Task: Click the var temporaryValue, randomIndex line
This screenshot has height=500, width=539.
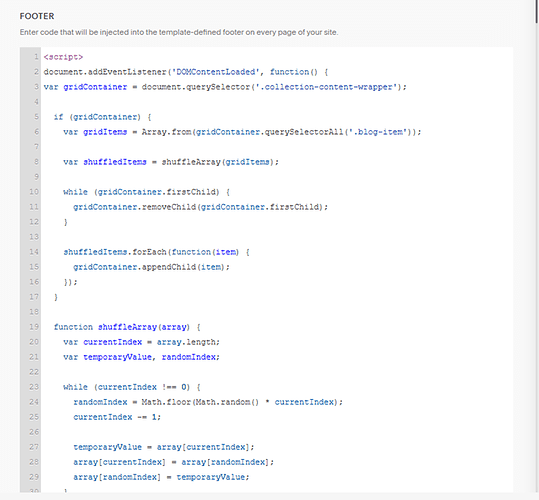Action: click(x=141, y=357)
